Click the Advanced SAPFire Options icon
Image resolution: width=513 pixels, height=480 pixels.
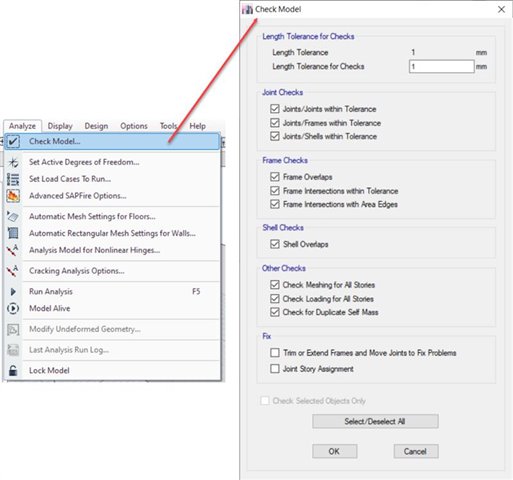(13, 196)
